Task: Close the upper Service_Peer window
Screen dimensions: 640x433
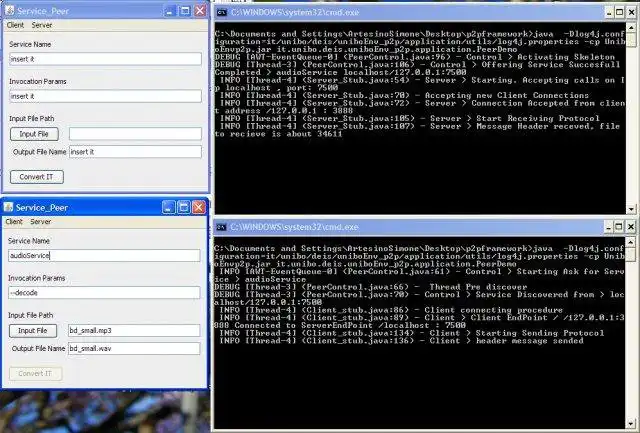Action: pos(200,11)
